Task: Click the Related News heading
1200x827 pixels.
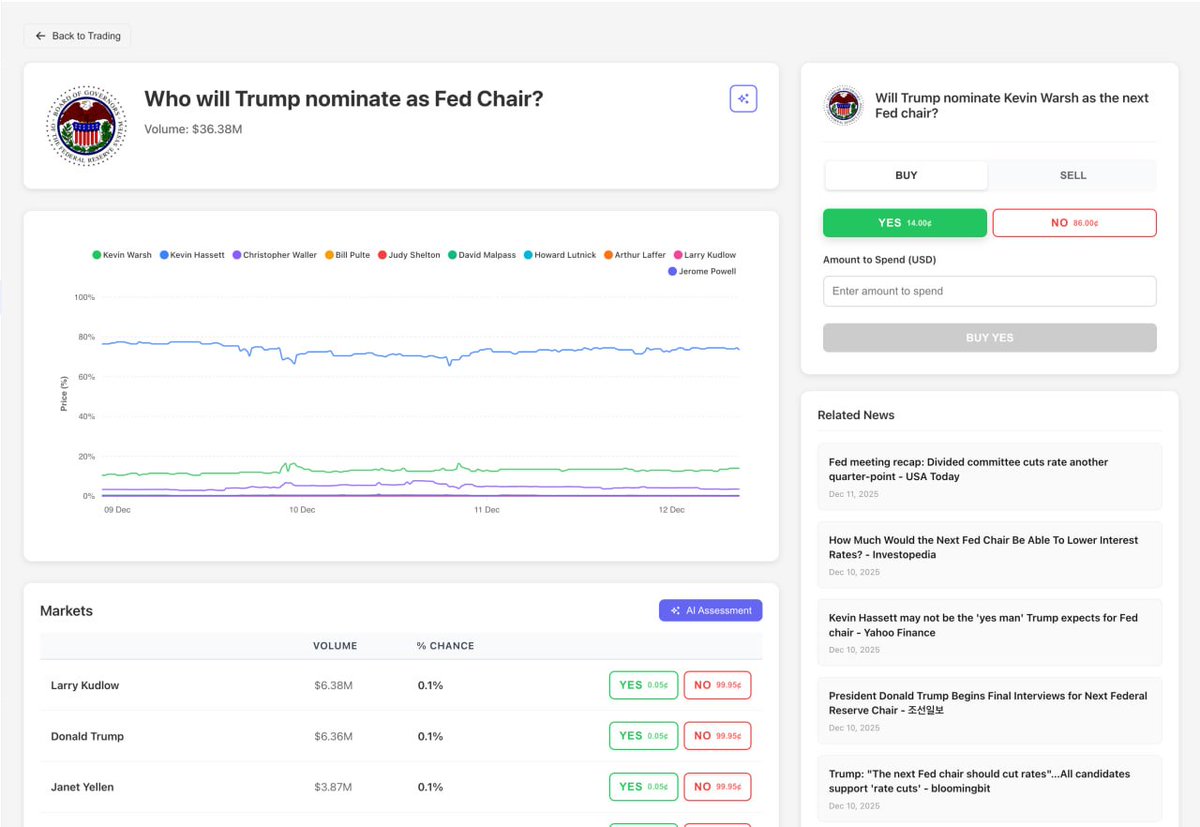Action: pyautogui.click(x=856, y=415)
